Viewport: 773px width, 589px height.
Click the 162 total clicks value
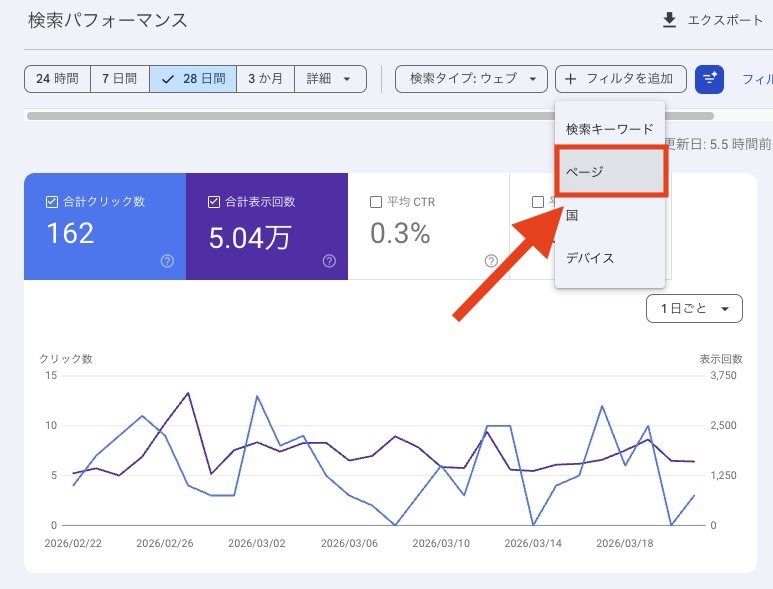pyautogui.click(x=70, y=233)
